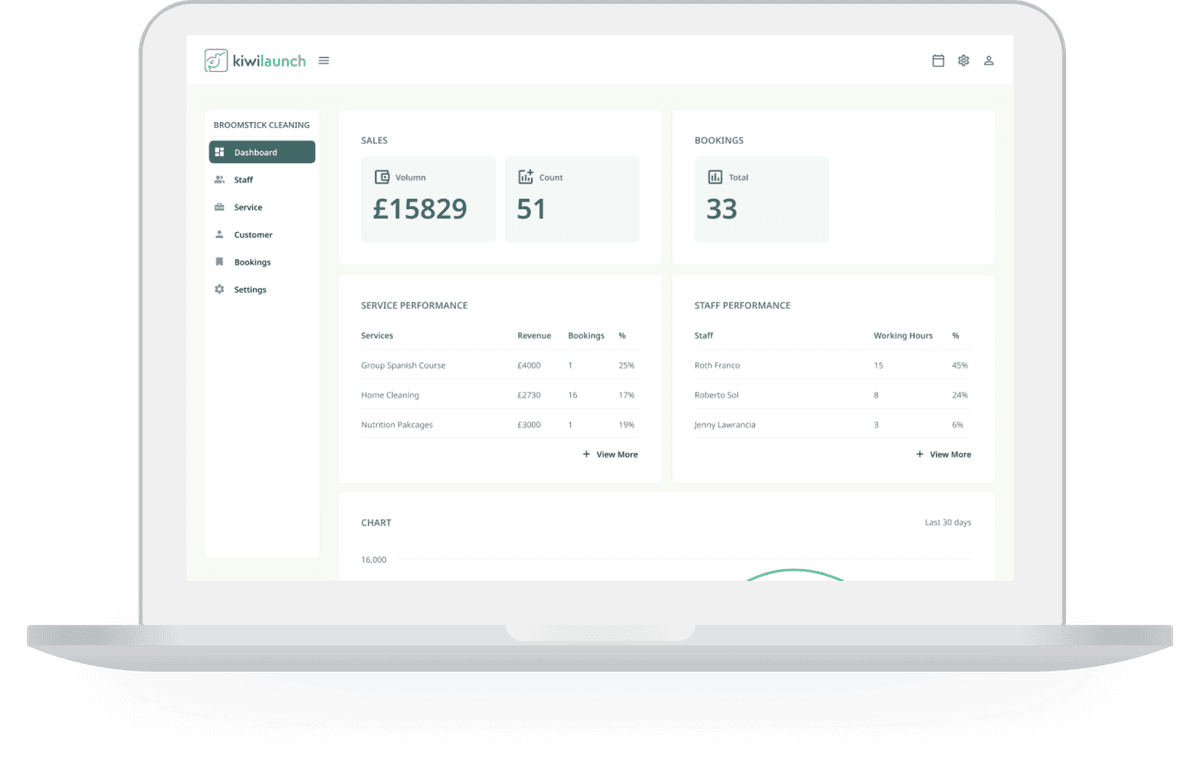
Task: Open the settings gear in header
Action: coord(964,61)
